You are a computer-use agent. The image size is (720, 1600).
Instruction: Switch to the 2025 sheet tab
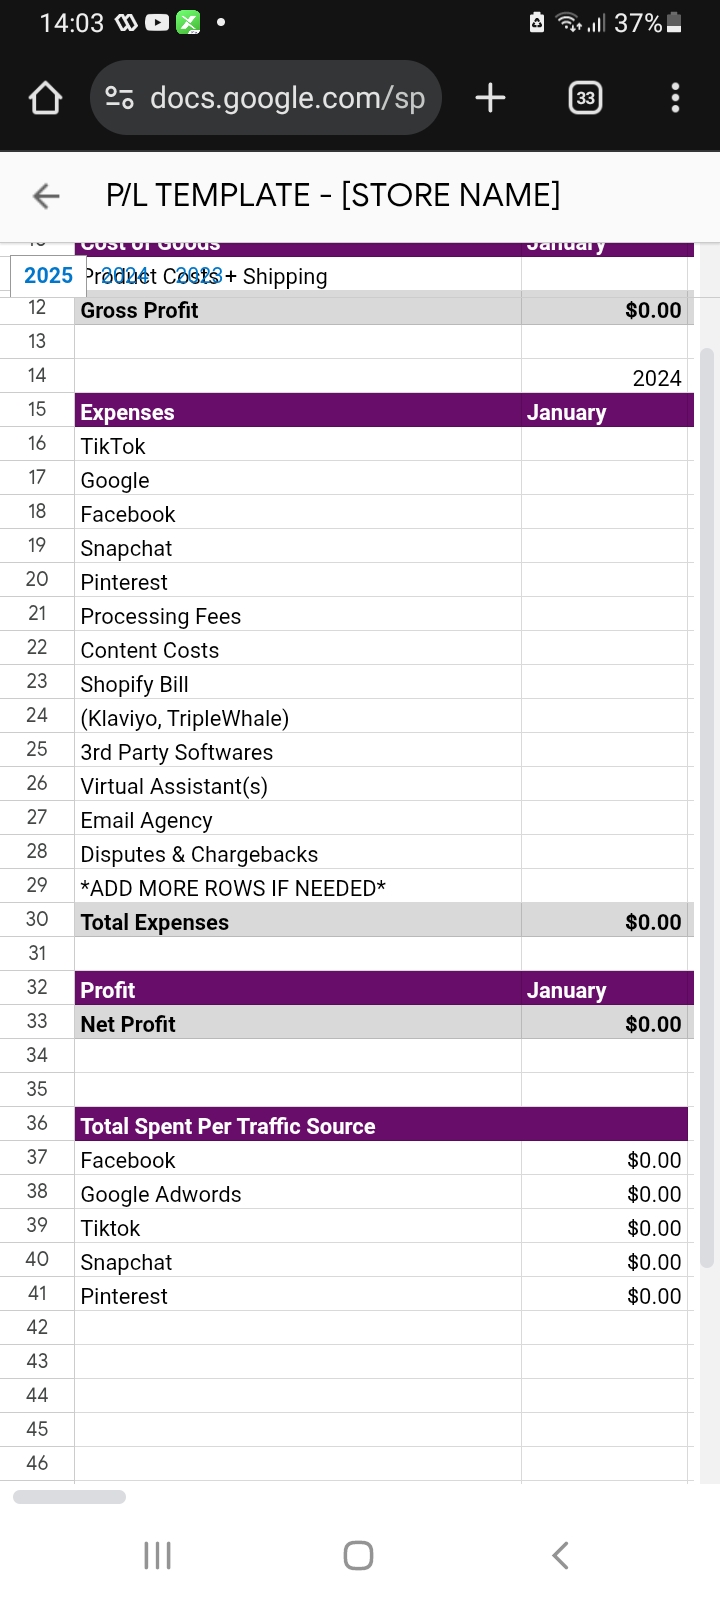[x=48, y=276]
